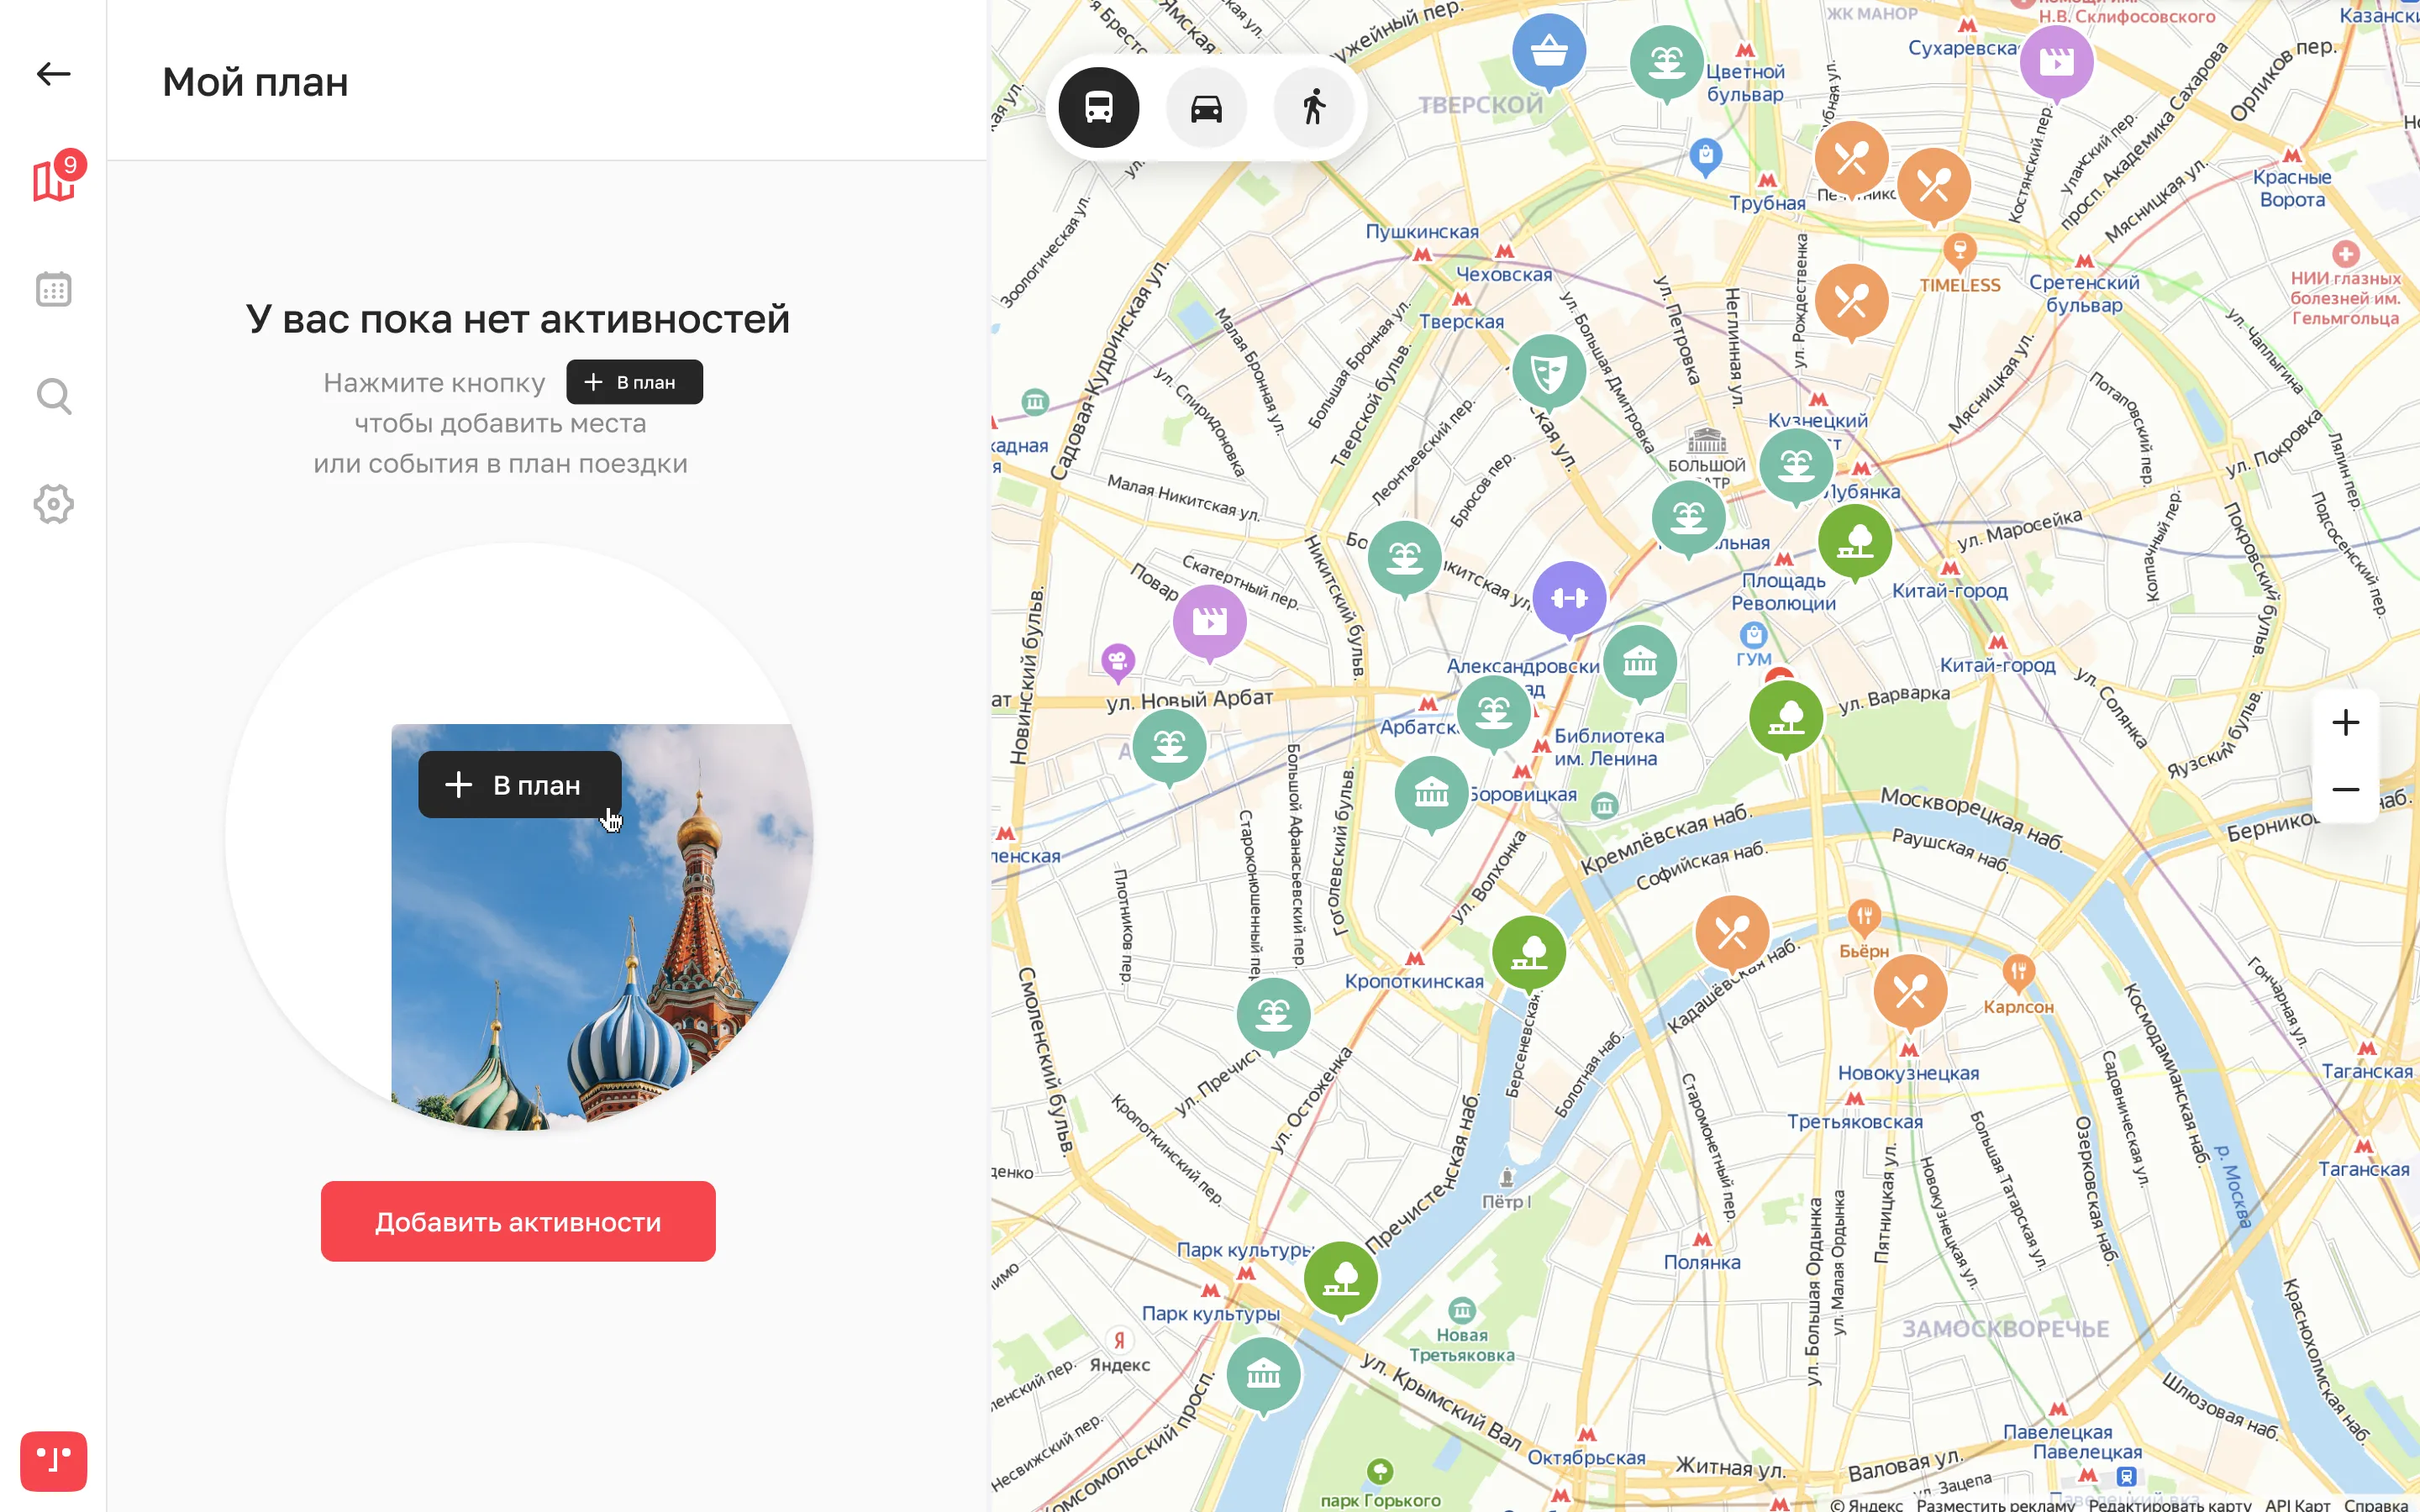
Task: Open settings via the gear icon
Action: click(x=53, y=504)
